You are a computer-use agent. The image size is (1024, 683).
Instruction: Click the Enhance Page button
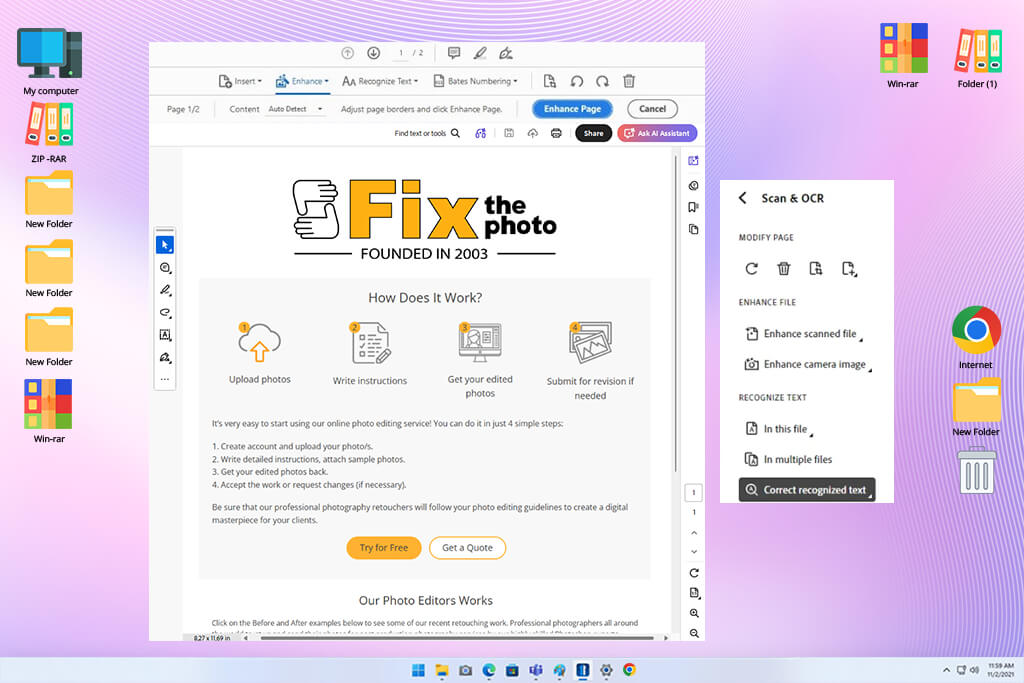tap(572, 109)
